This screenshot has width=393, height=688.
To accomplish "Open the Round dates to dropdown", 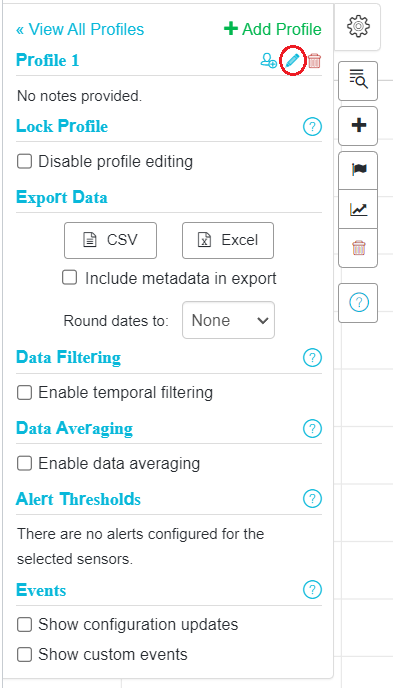I will [229, 320].
